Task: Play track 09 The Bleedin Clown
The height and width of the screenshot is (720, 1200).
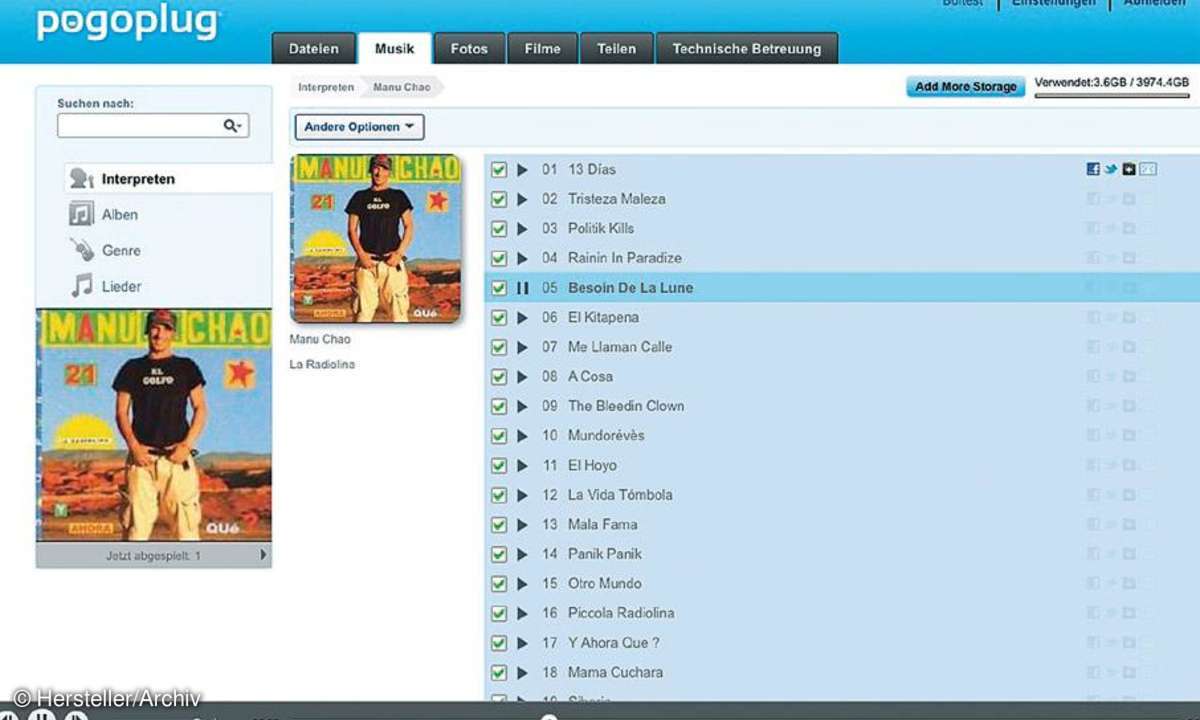Action: (x=522, y=406)
